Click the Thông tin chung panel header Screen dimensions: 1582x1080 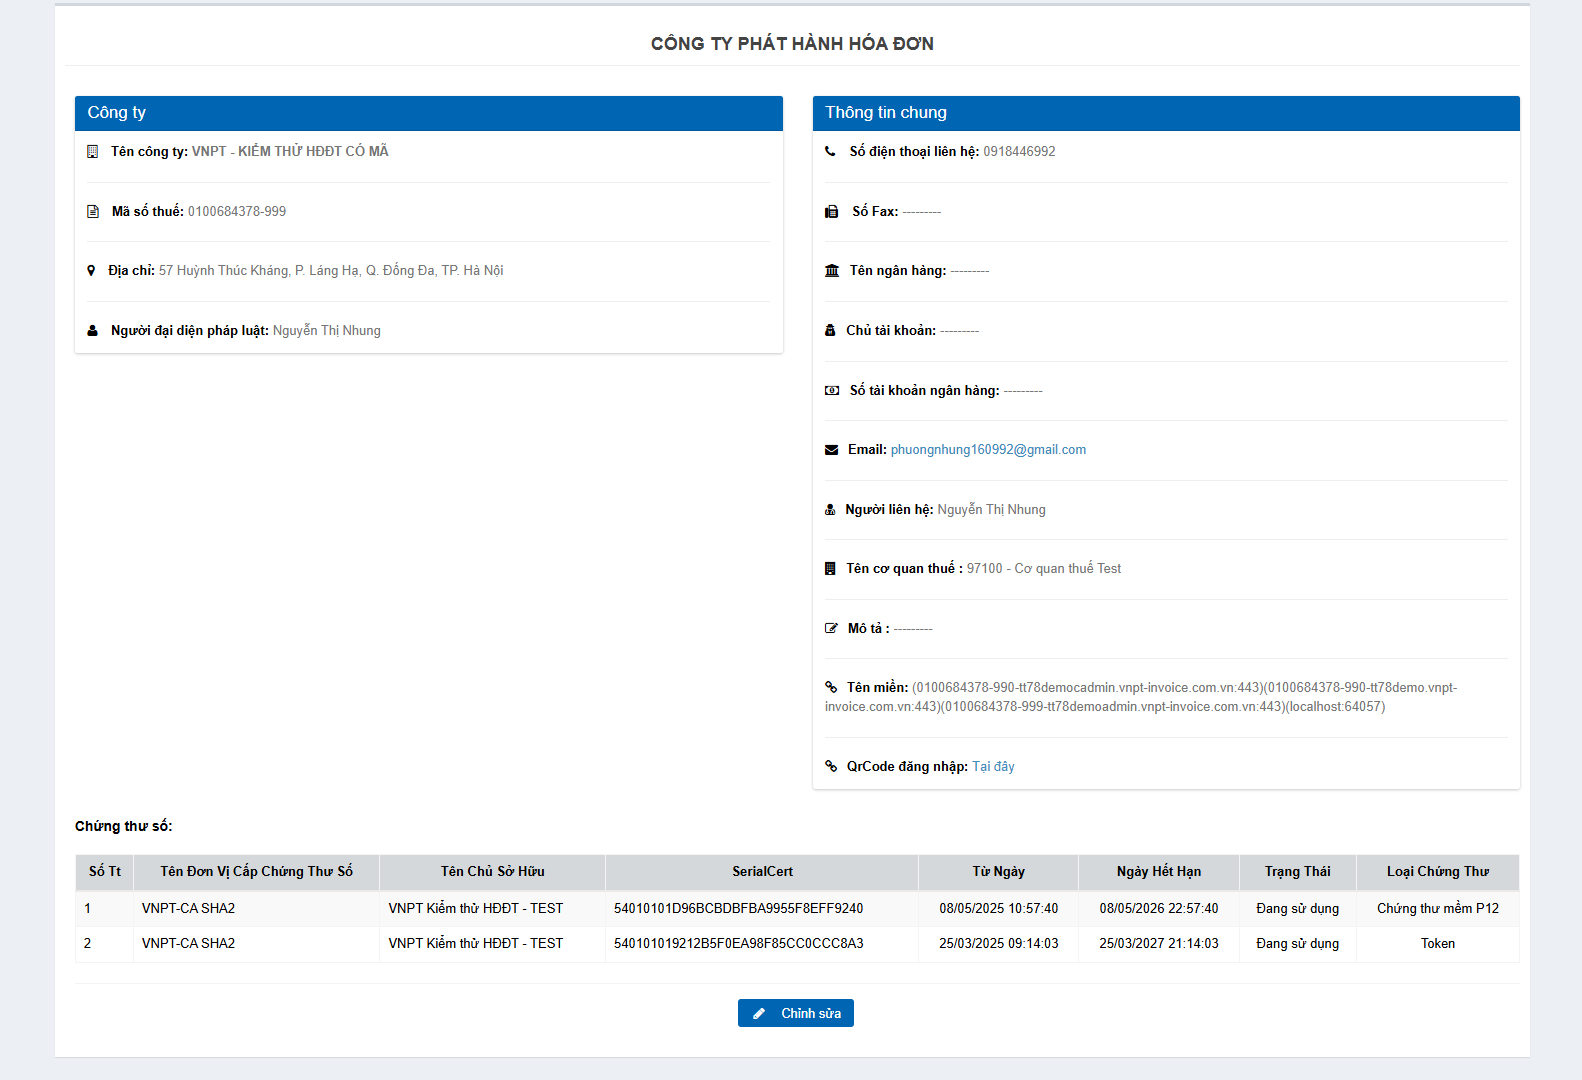tap(1166, 113)
